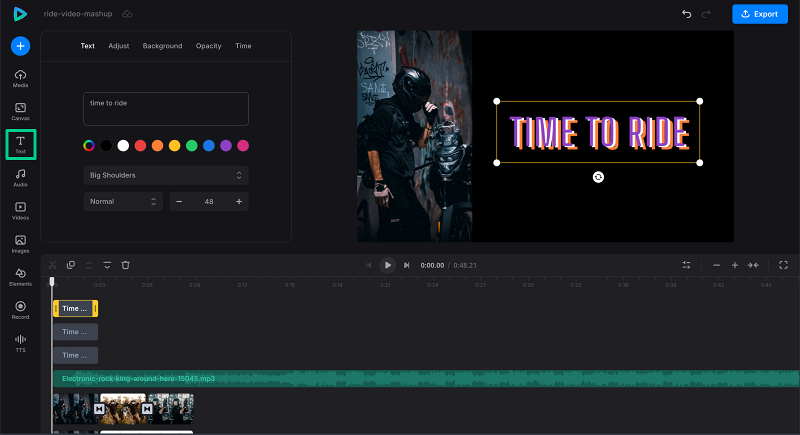Click the font size value 48
Viewport: 800px width, 435px height.
pyautogui.click(x=209, y=201)
